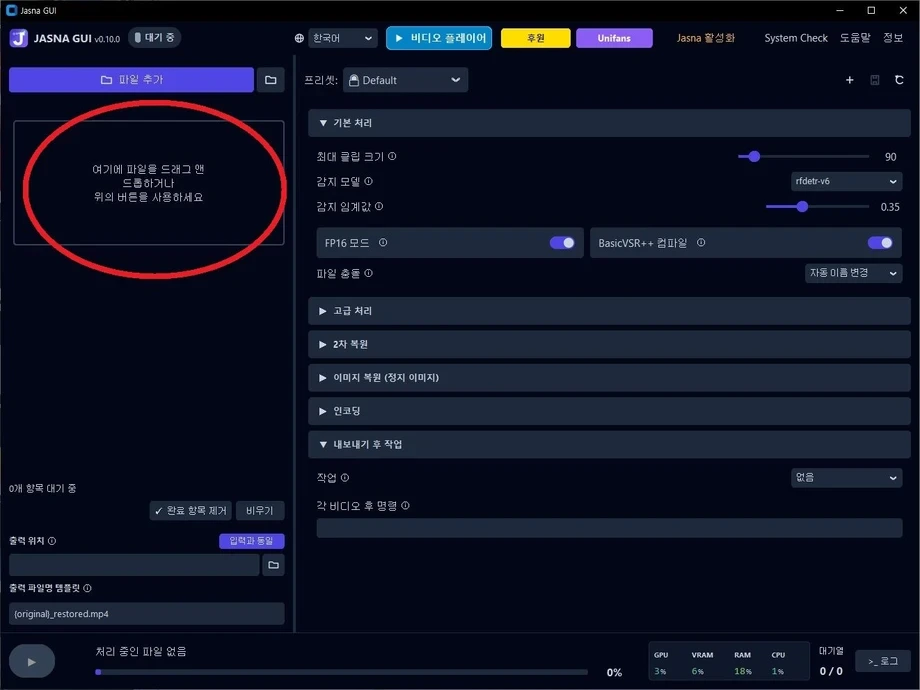This screenshot has height=690, width=920.
Task: Click the 출력 위치 path input field
Action: coord(134,565)
